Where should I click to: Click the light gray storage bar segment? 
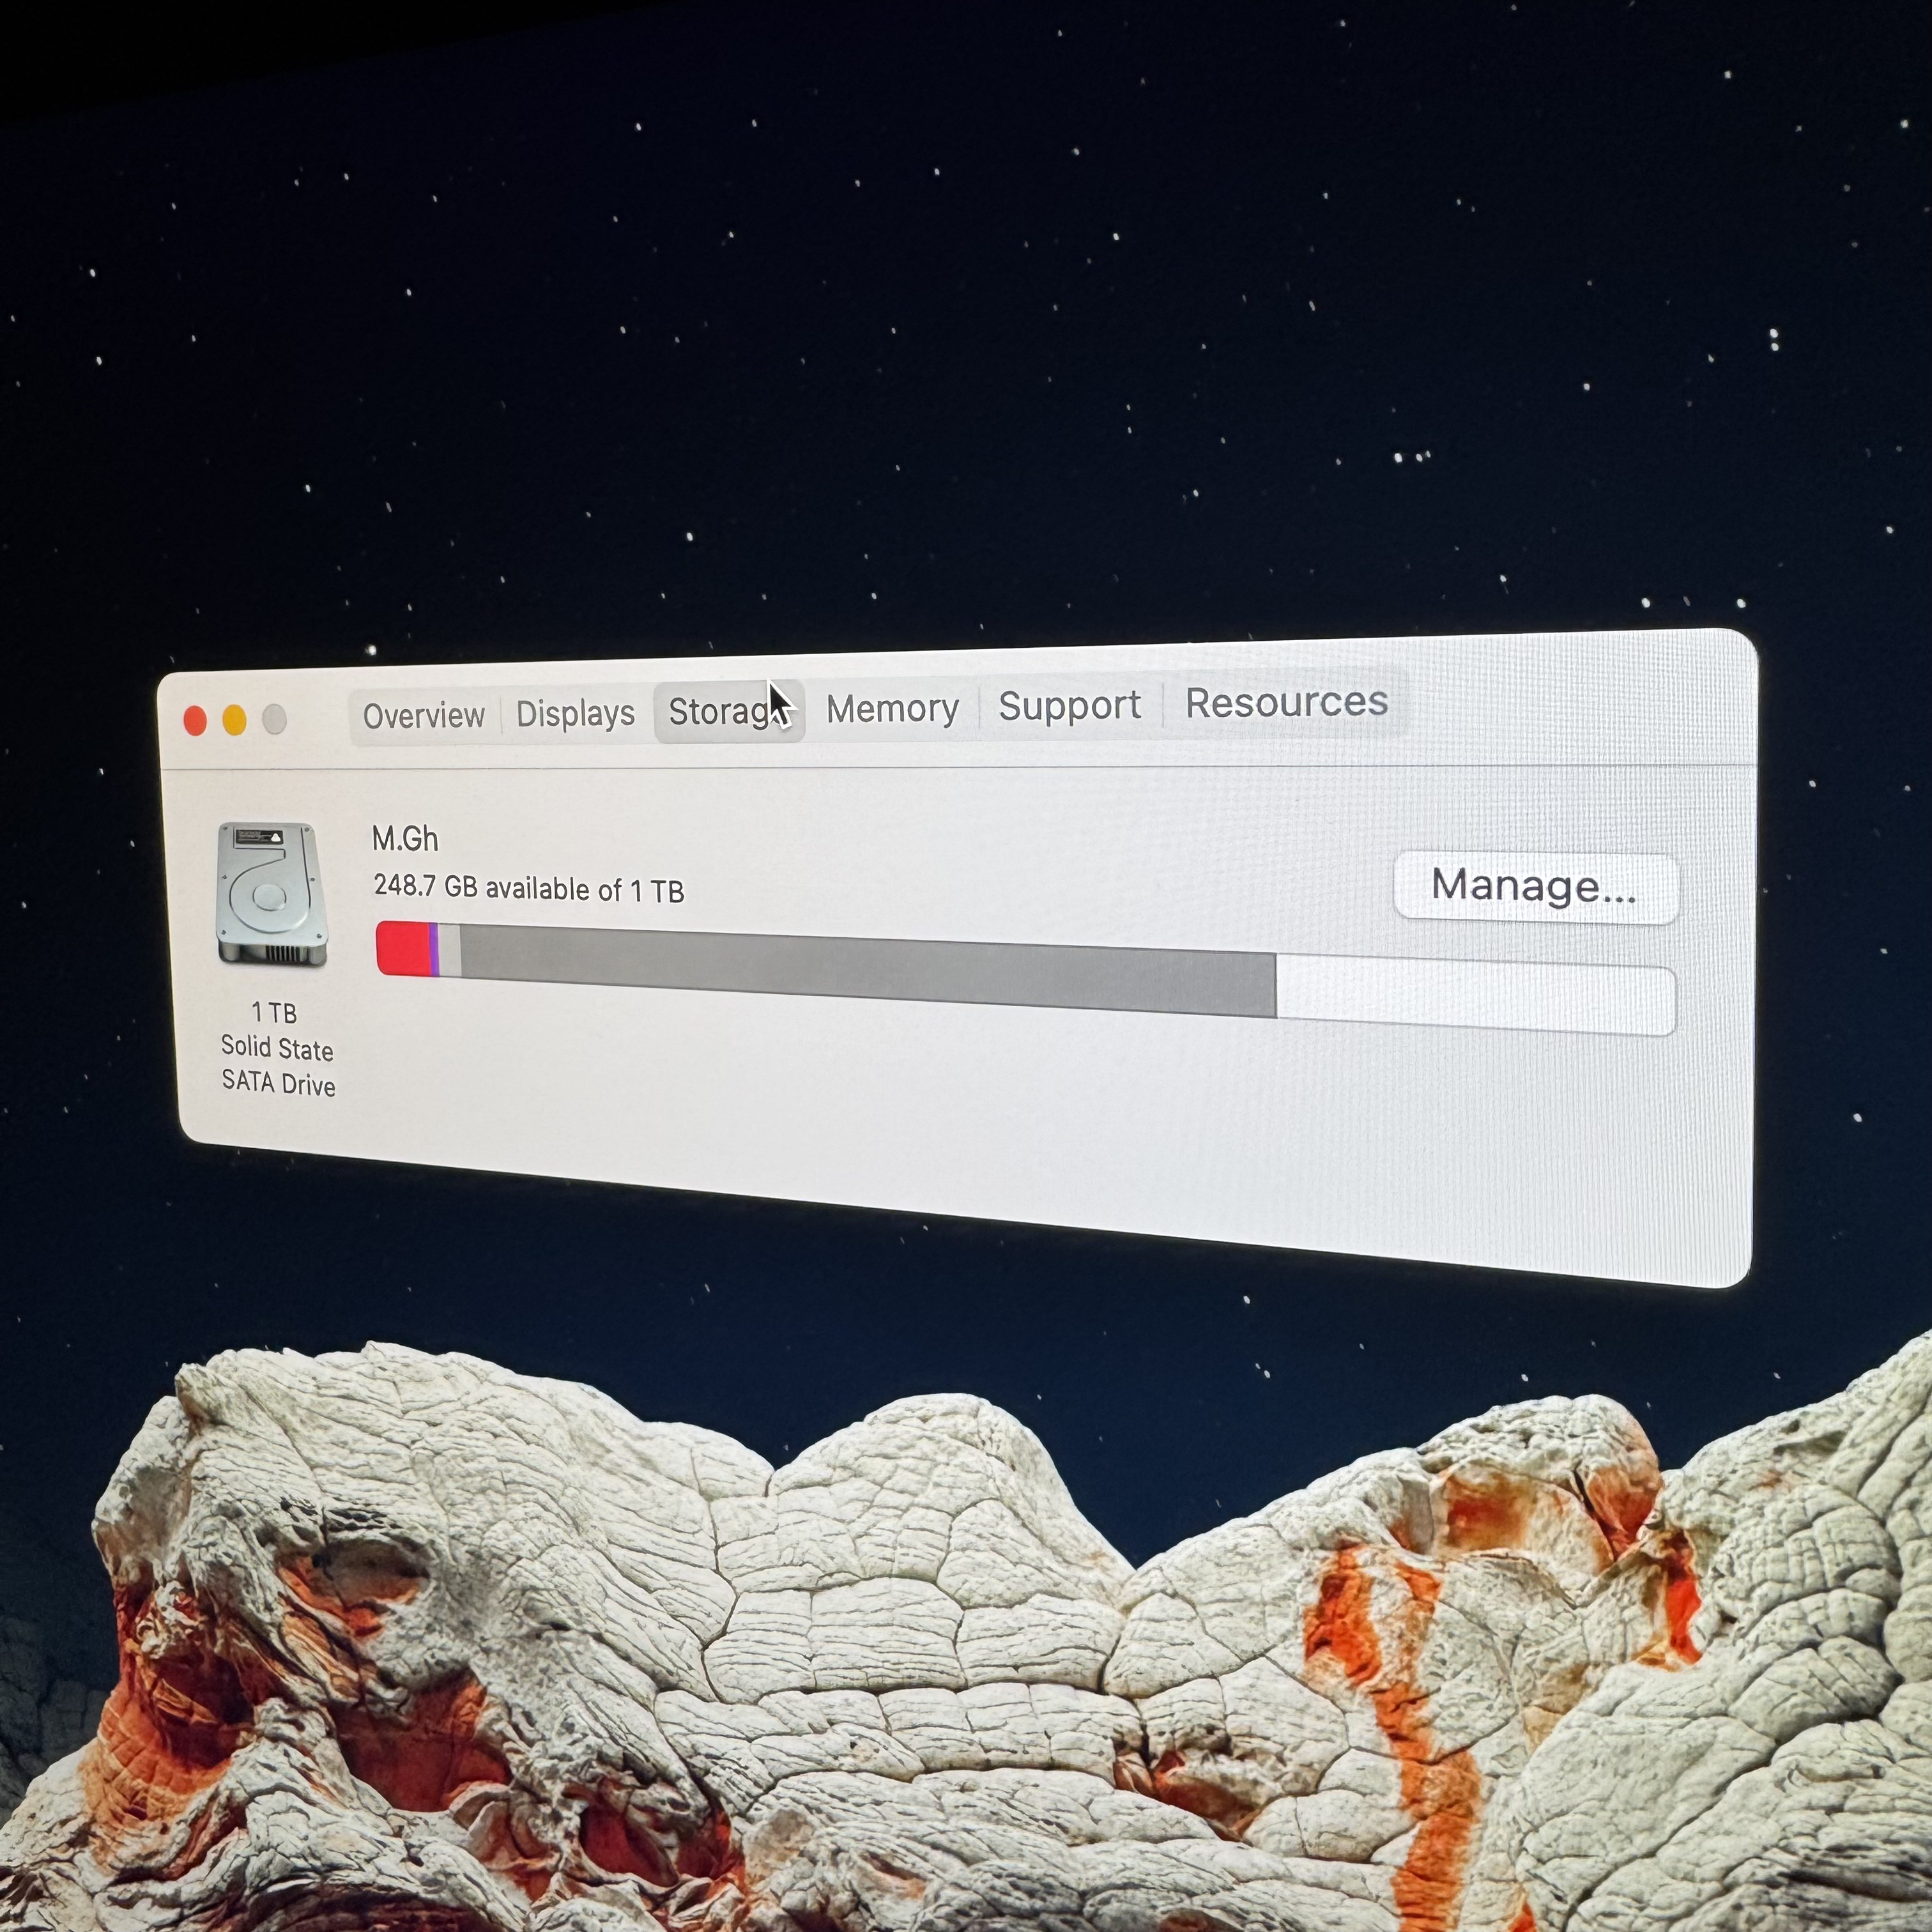tap(450, 950)
